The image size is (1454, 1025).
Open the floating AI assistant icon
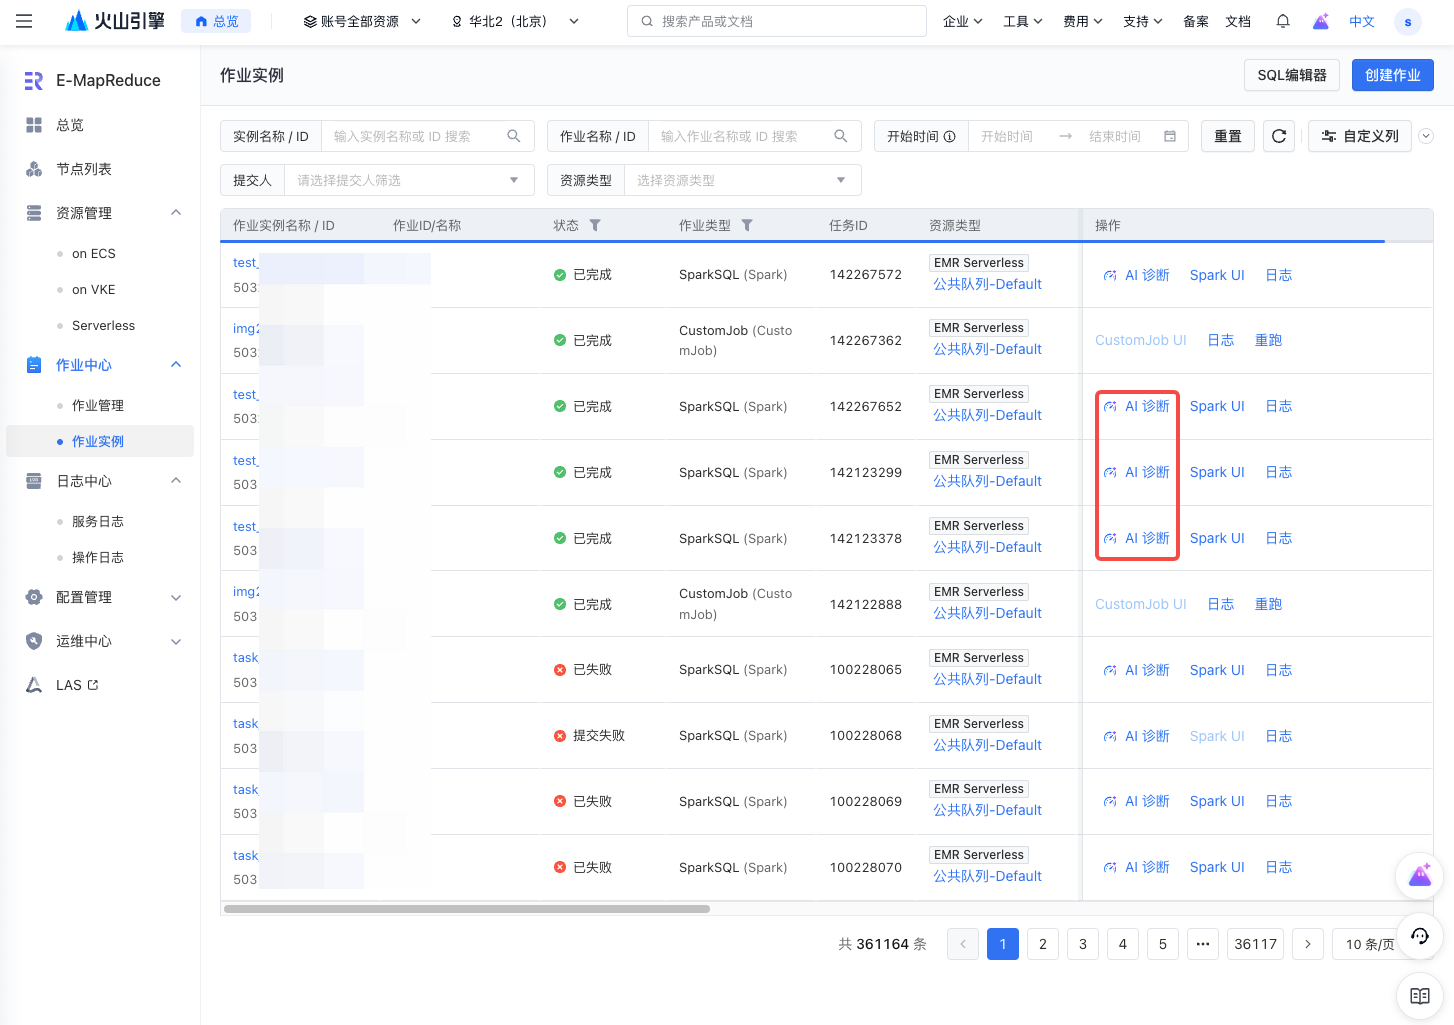[x=1419, y=877]
